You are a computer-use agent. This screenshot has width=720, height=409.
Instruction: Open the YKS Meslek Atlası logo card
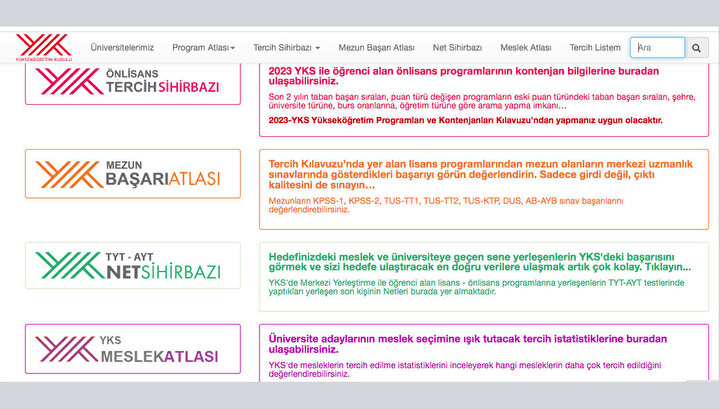[x=133, y=349]
